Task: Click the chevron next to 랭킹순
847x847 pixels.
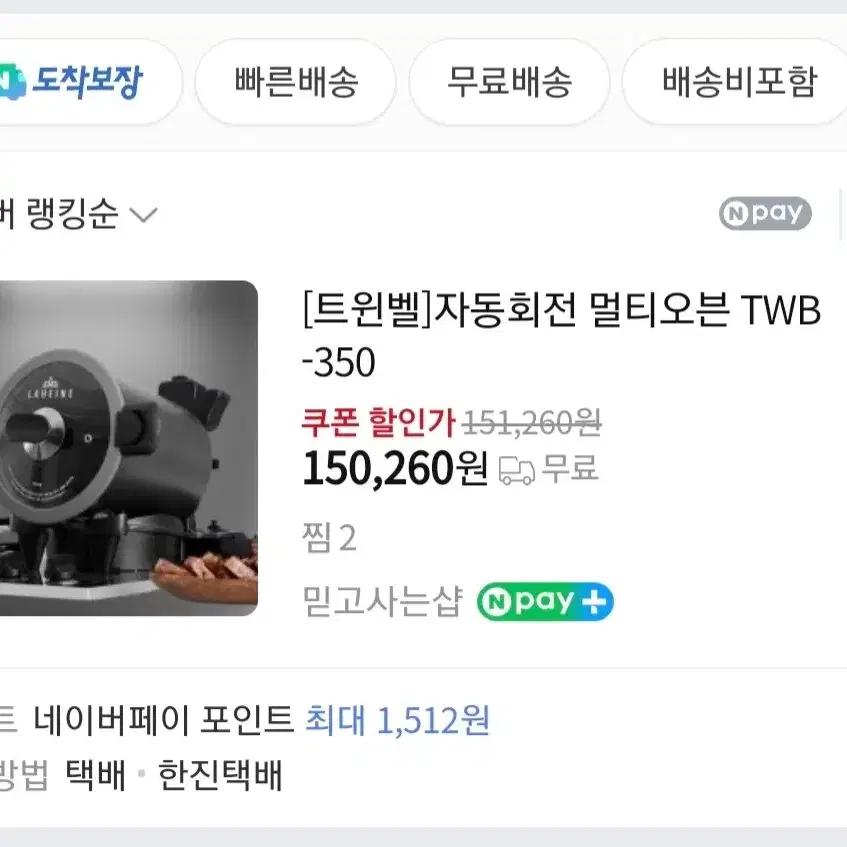Action: (x=144, y=215)
